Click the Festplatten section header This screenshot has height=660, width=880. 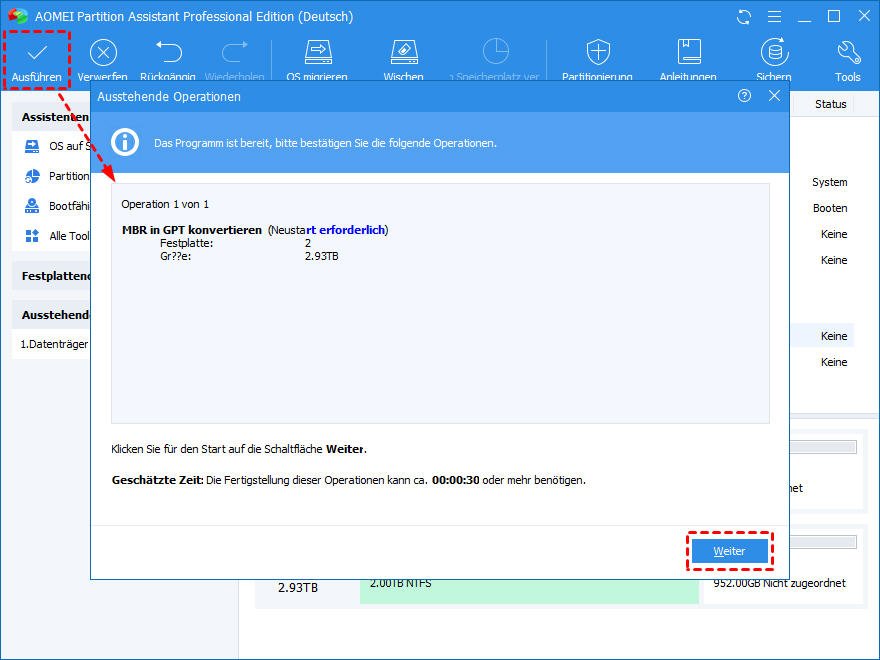click(x=52, y=276)
